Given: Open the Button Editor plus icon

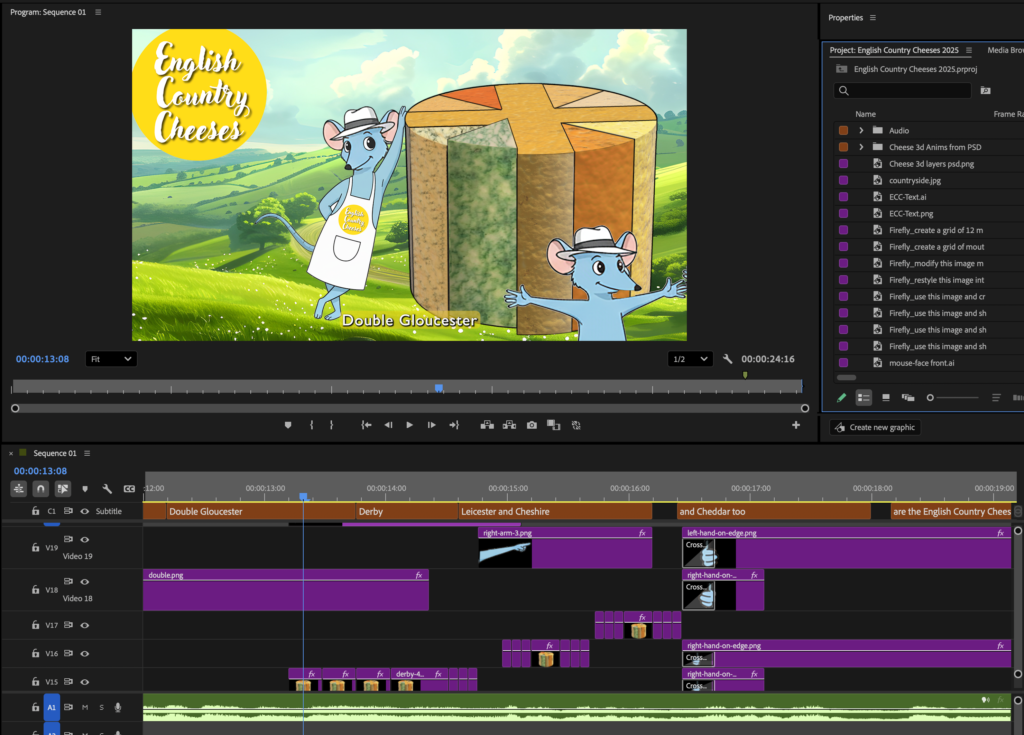Looking at the screenshot, I should click(x=796, y=425).
